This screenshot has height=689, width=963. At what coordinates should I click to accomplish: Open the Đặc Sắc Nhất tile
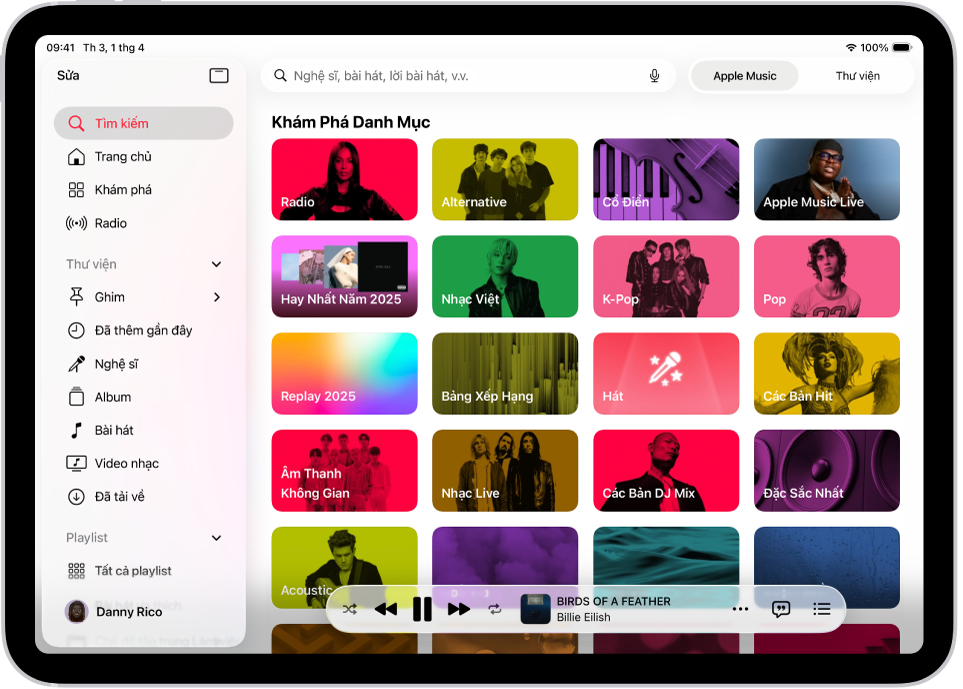(827, 470)
